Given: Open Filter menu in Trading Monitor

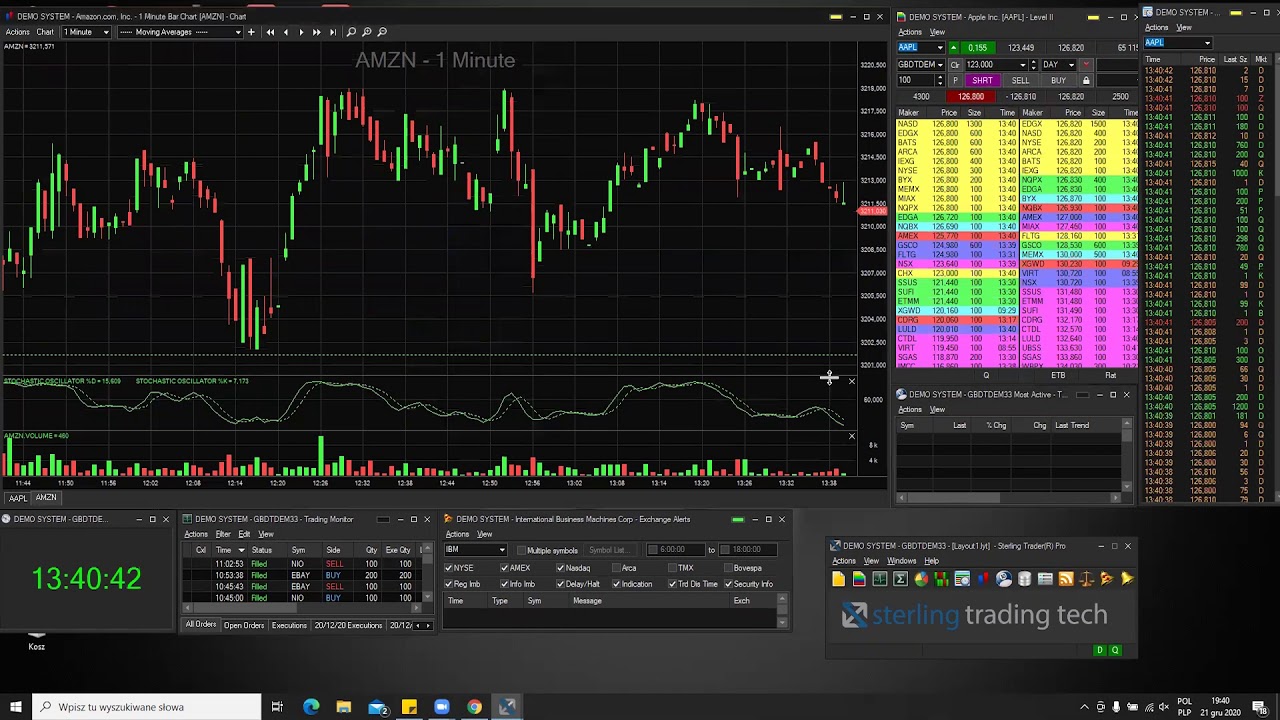Looking at the screenshot, I should click(x=222, y=534).
